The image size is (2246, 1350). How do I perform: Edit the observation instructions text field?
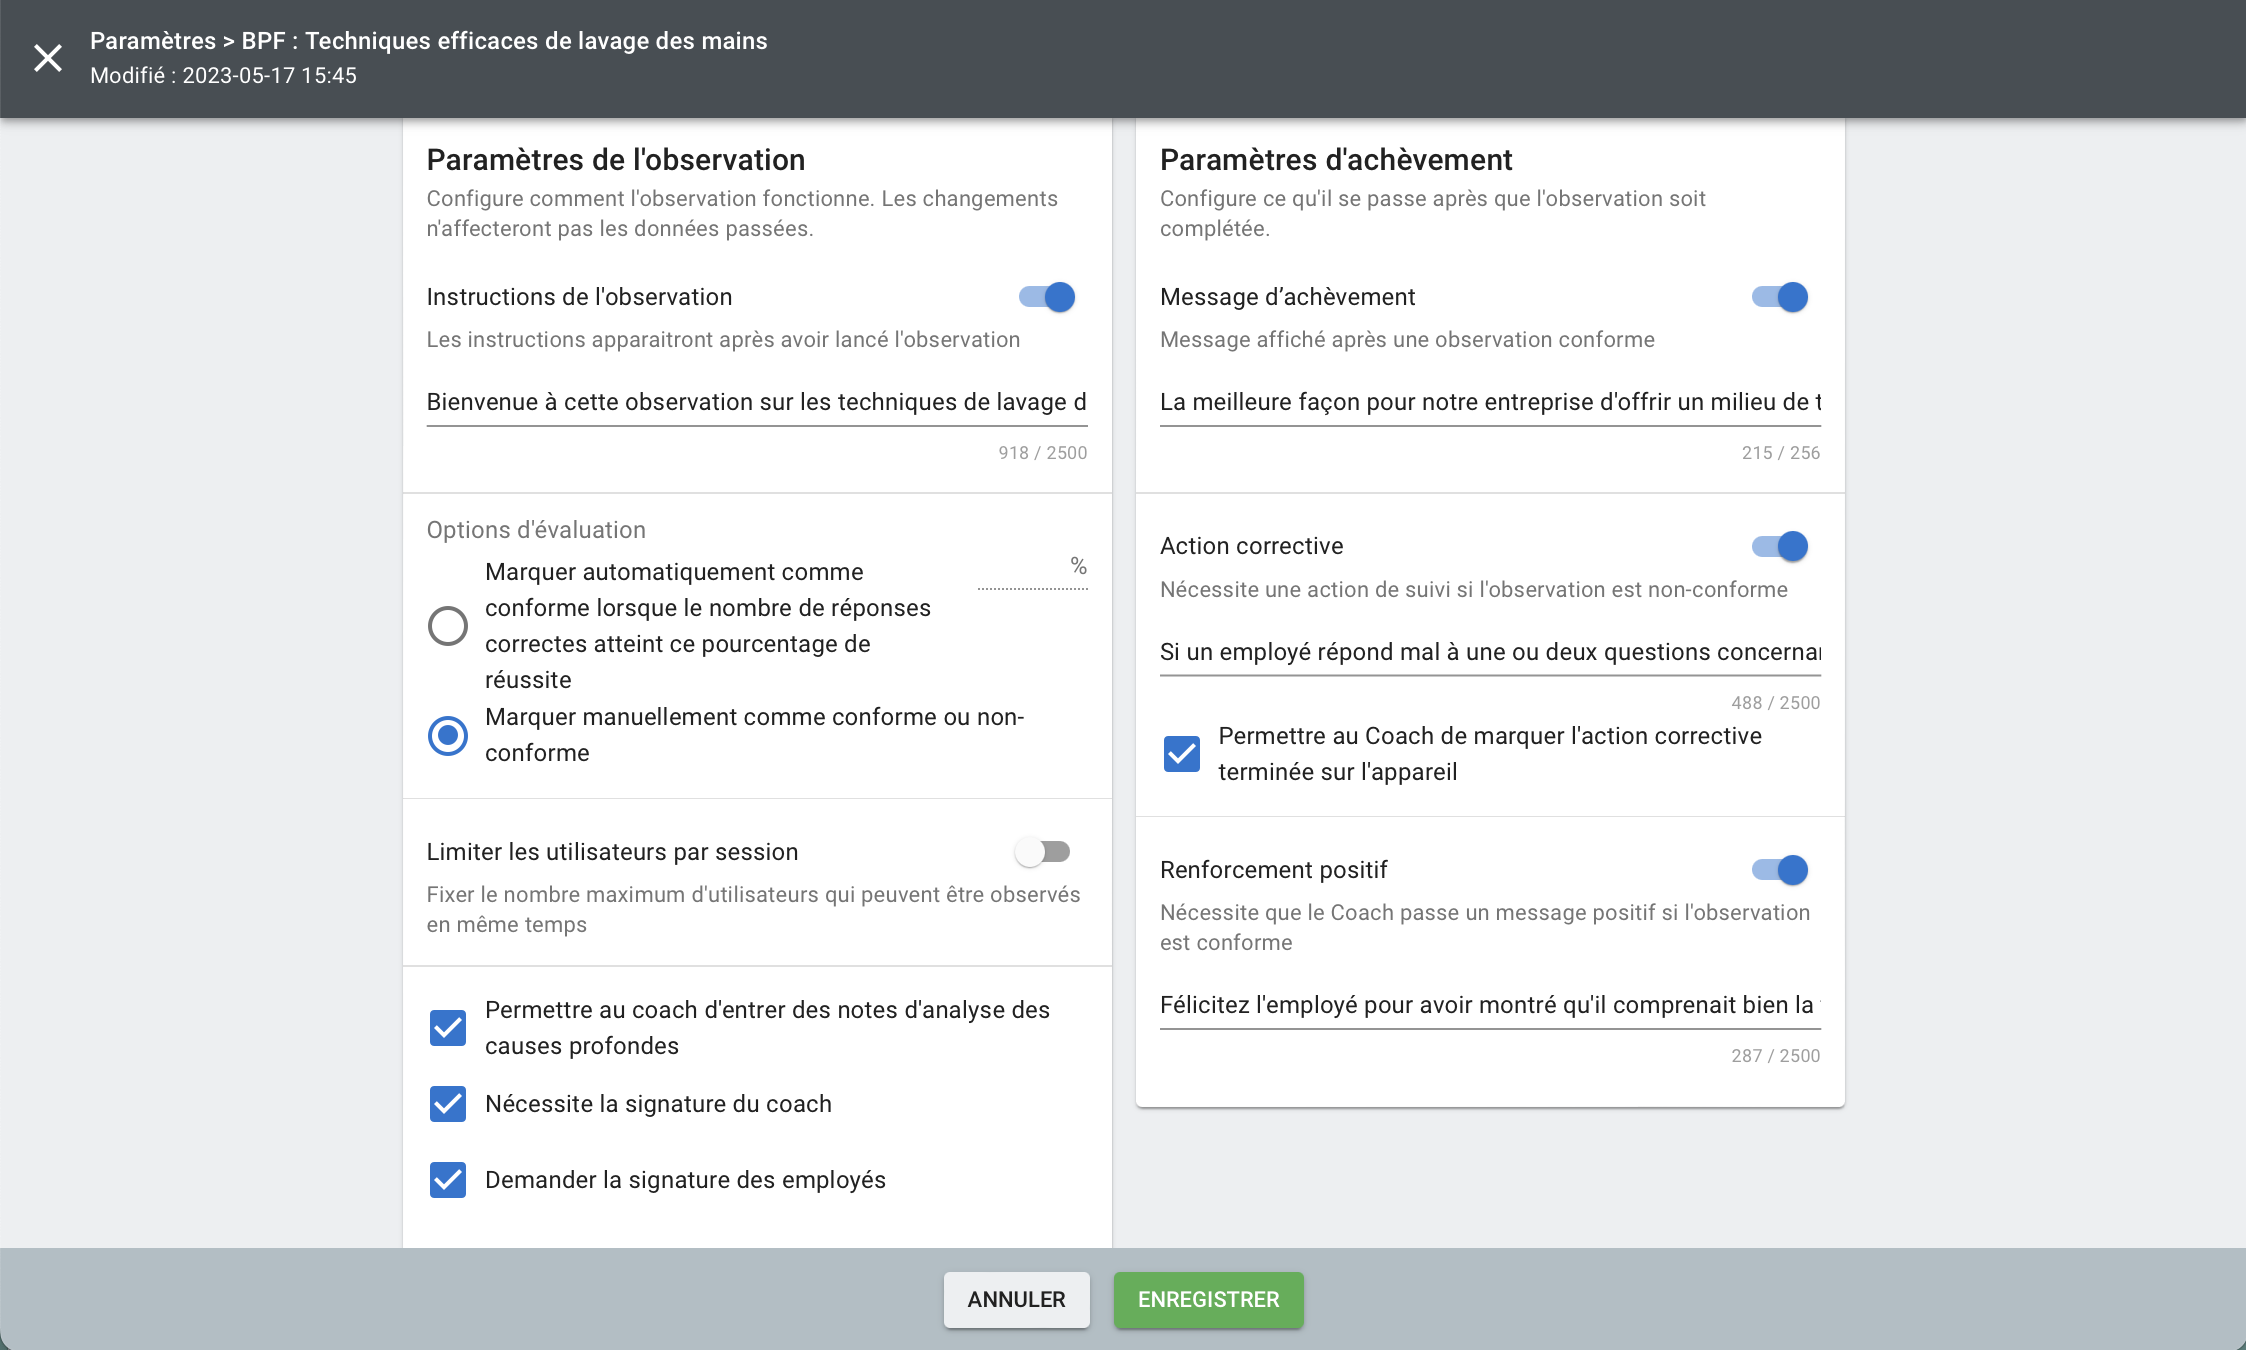(x=756, y=402)
